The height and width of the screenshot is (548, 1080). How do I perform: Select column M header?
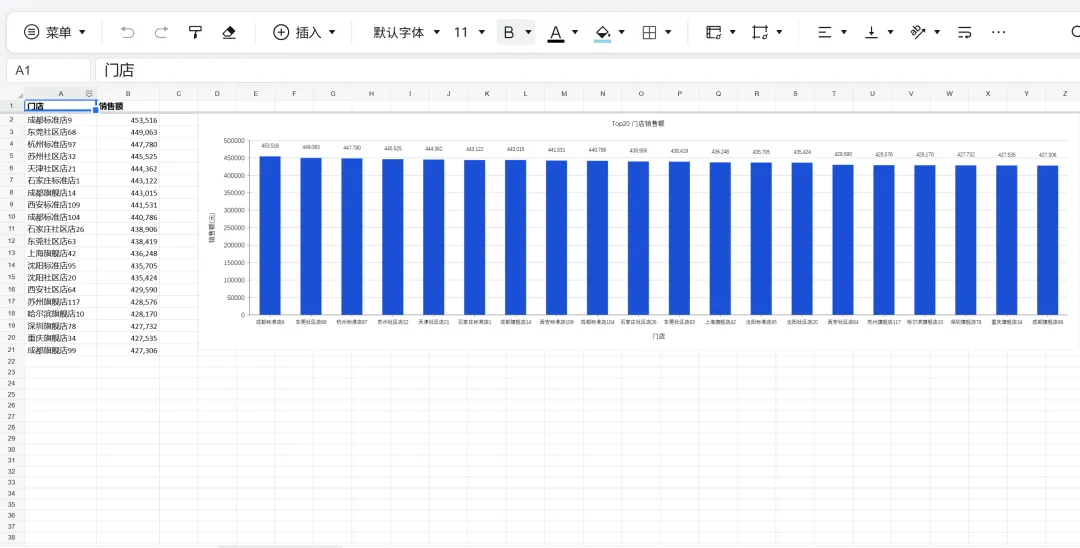point(564,94)
